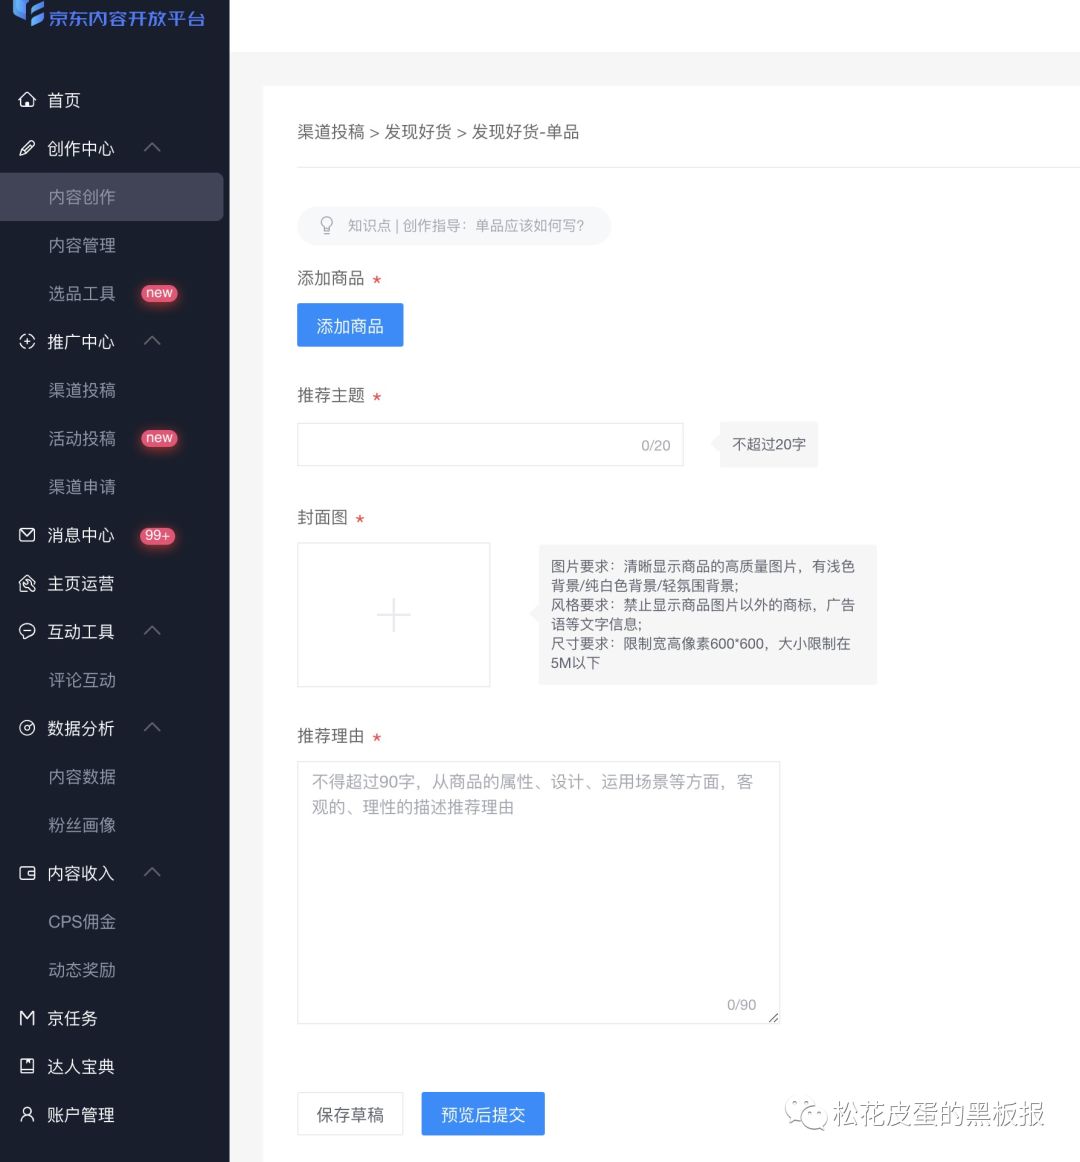Click the 主页运营 sidebar icon
This screenshot has width=1080, height=1162.
pos(27,583)
